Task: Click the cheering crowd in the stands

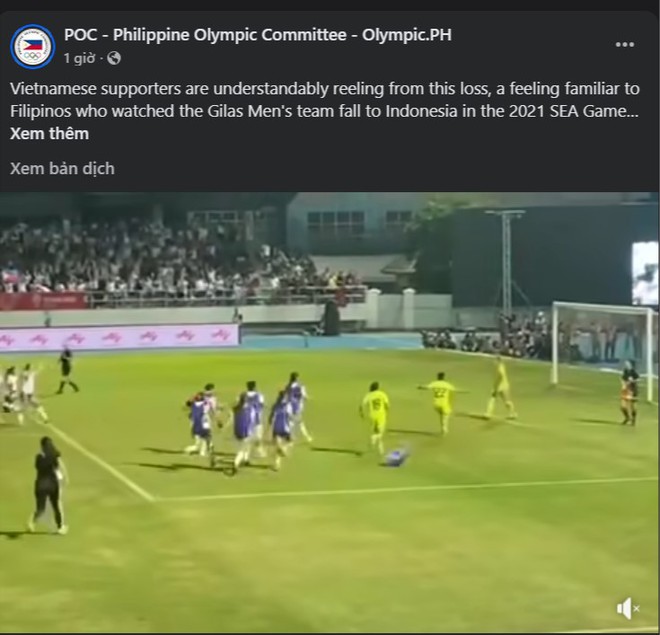Action: 177,261
